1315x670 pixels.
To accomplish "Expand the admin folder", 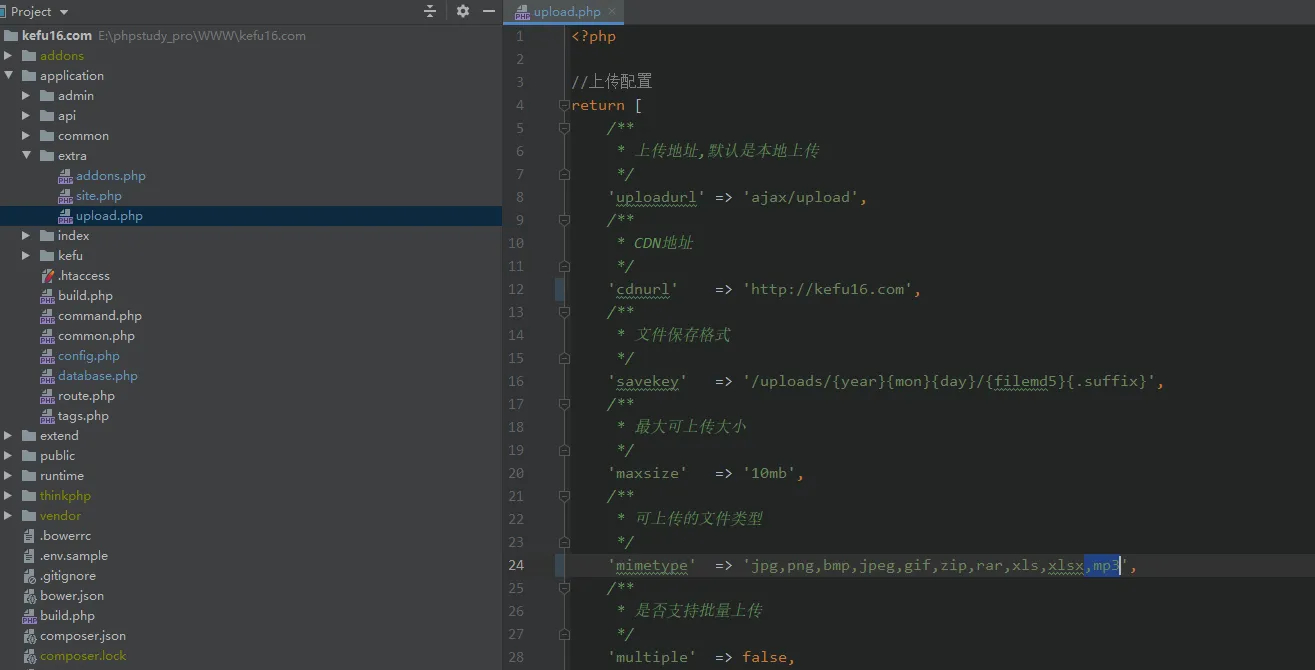I will [26, 95].
